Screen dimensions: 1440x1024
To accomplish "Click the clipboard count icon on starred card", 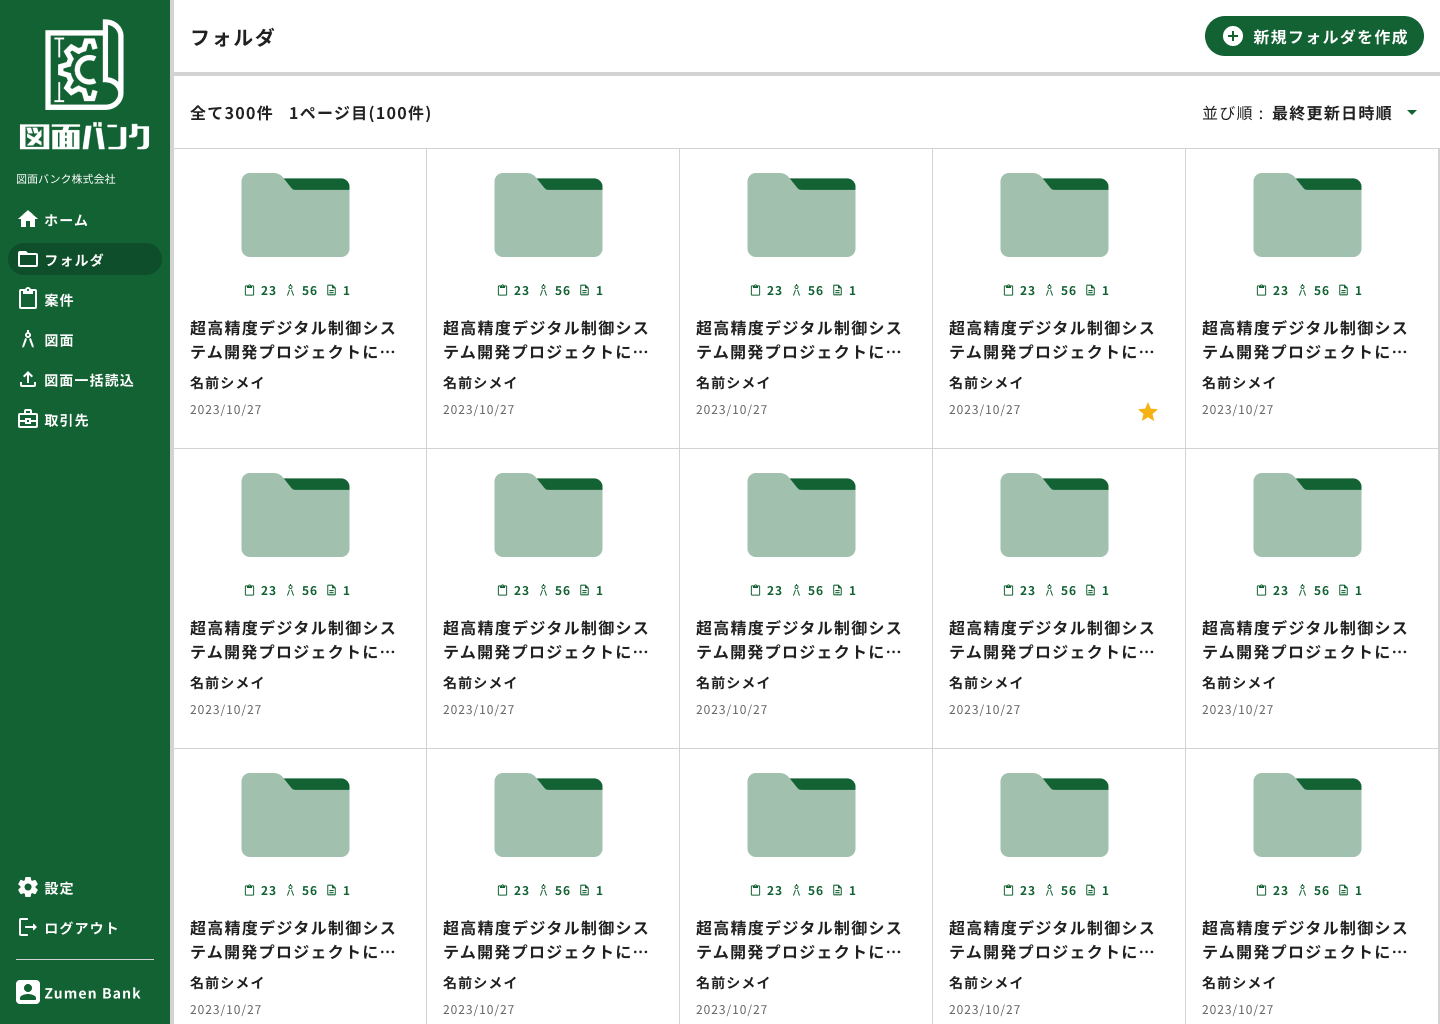I will pos(1009,290).
